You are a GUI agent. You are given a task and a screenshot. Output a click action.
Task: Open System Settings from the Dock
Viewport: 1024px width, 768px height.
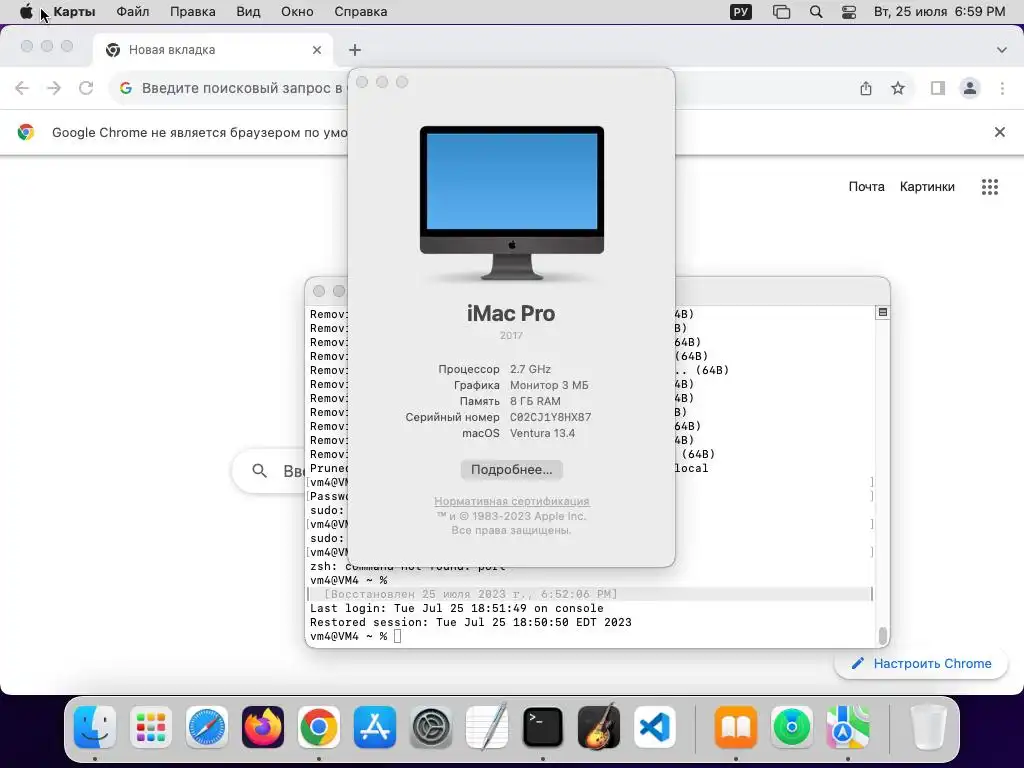coord(430,727)
